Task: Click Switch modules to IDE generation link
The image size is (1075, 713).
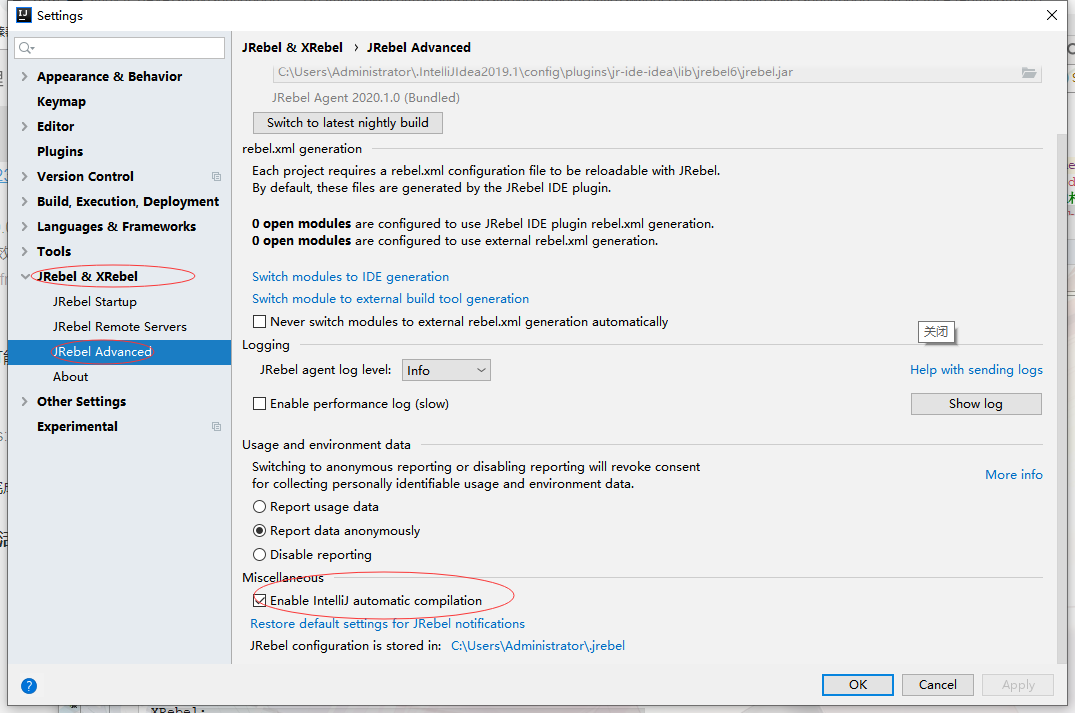Action: pyautogui.click(x=350, y=277)
